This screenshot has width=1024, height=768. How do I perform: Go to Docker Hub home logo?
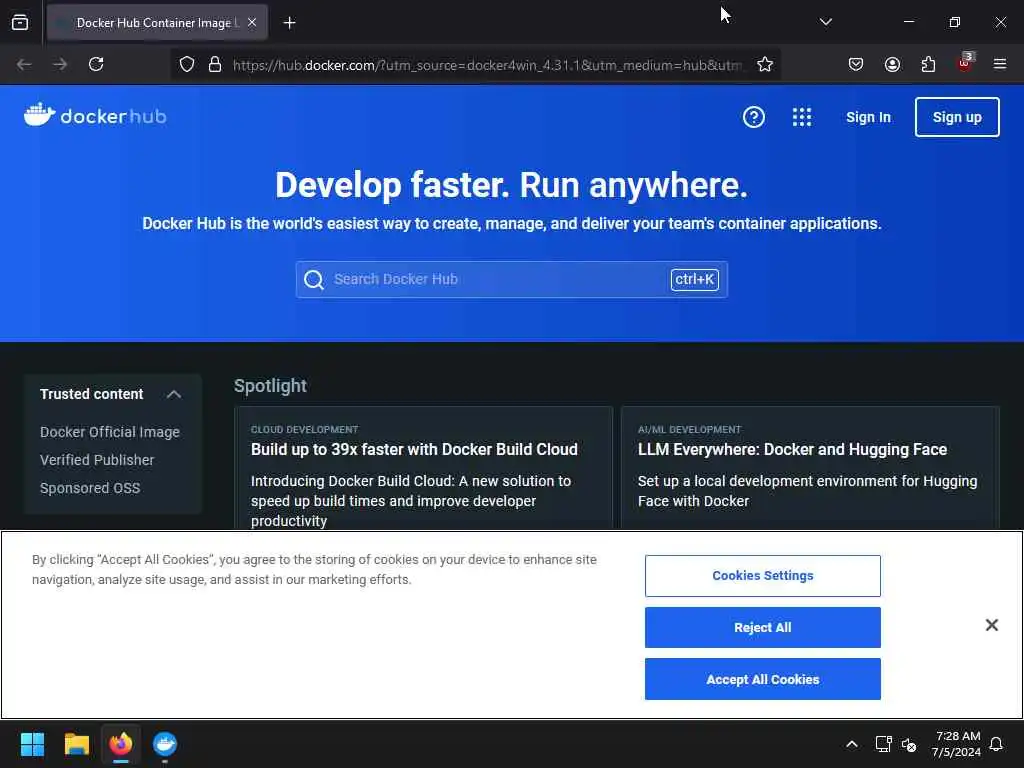[95, 115]
